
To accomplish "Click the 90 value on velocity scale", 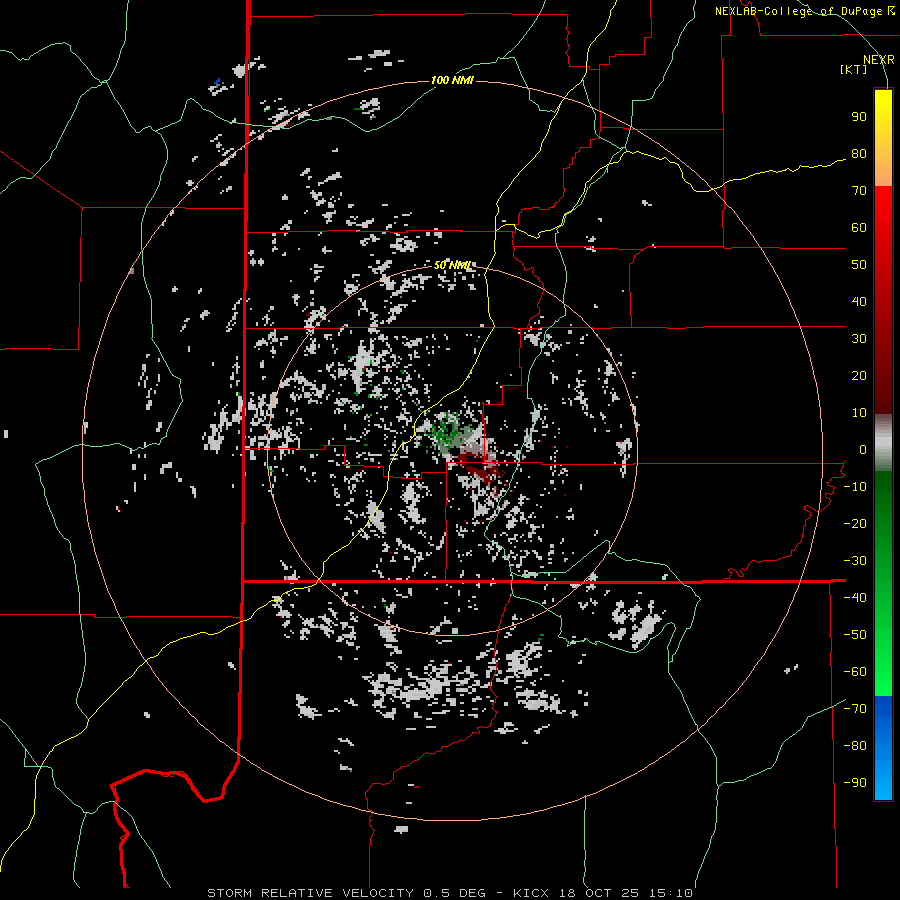I will 859,117.
